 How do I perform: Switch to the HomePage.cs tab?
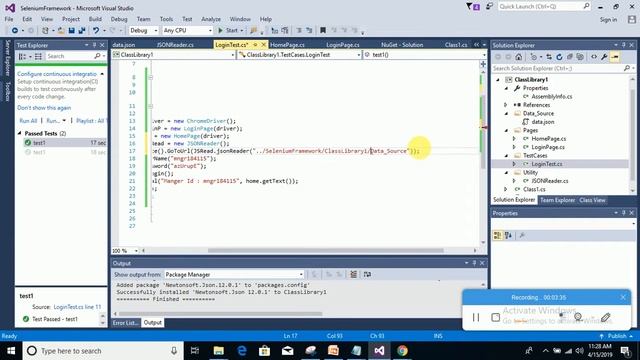(x=287, y=45)
